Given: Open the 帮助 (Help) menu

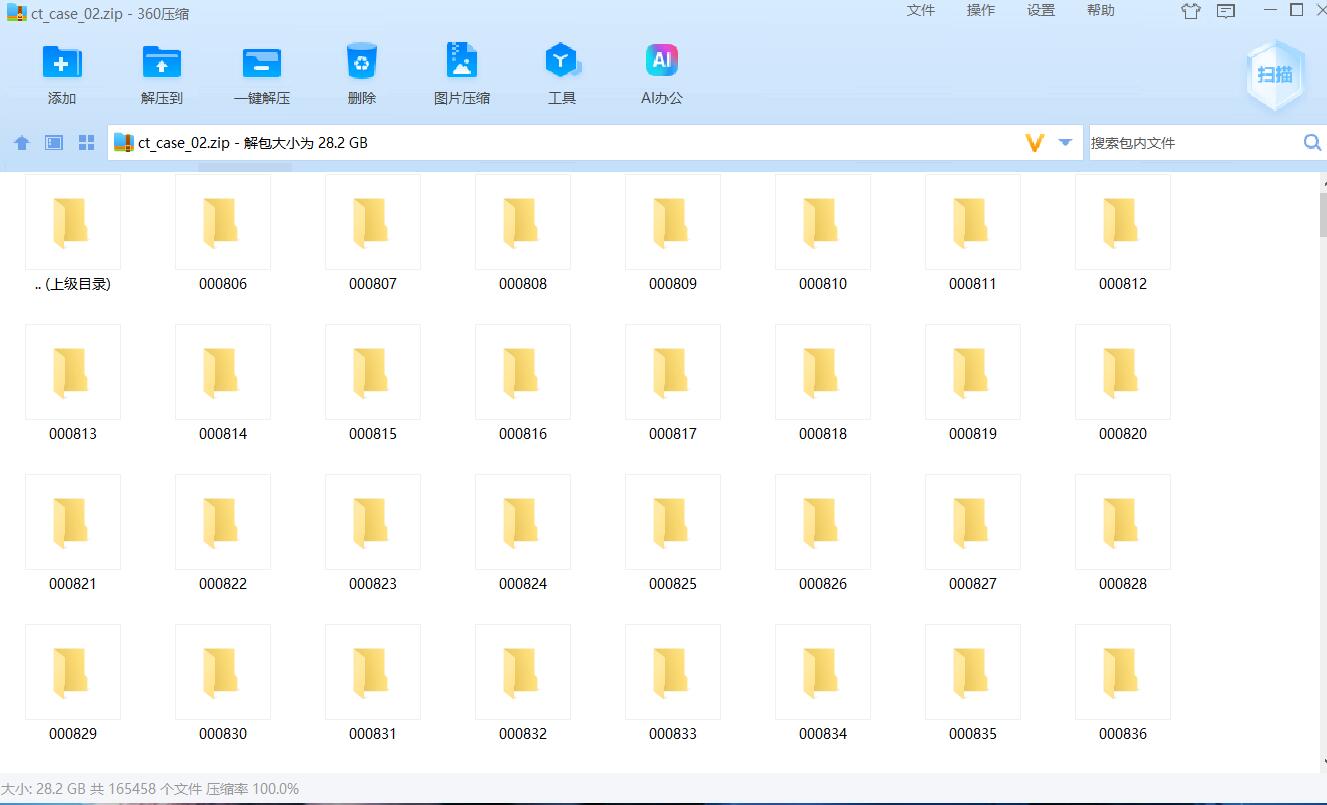Looking at the screenshot, I should [1100, 10].
